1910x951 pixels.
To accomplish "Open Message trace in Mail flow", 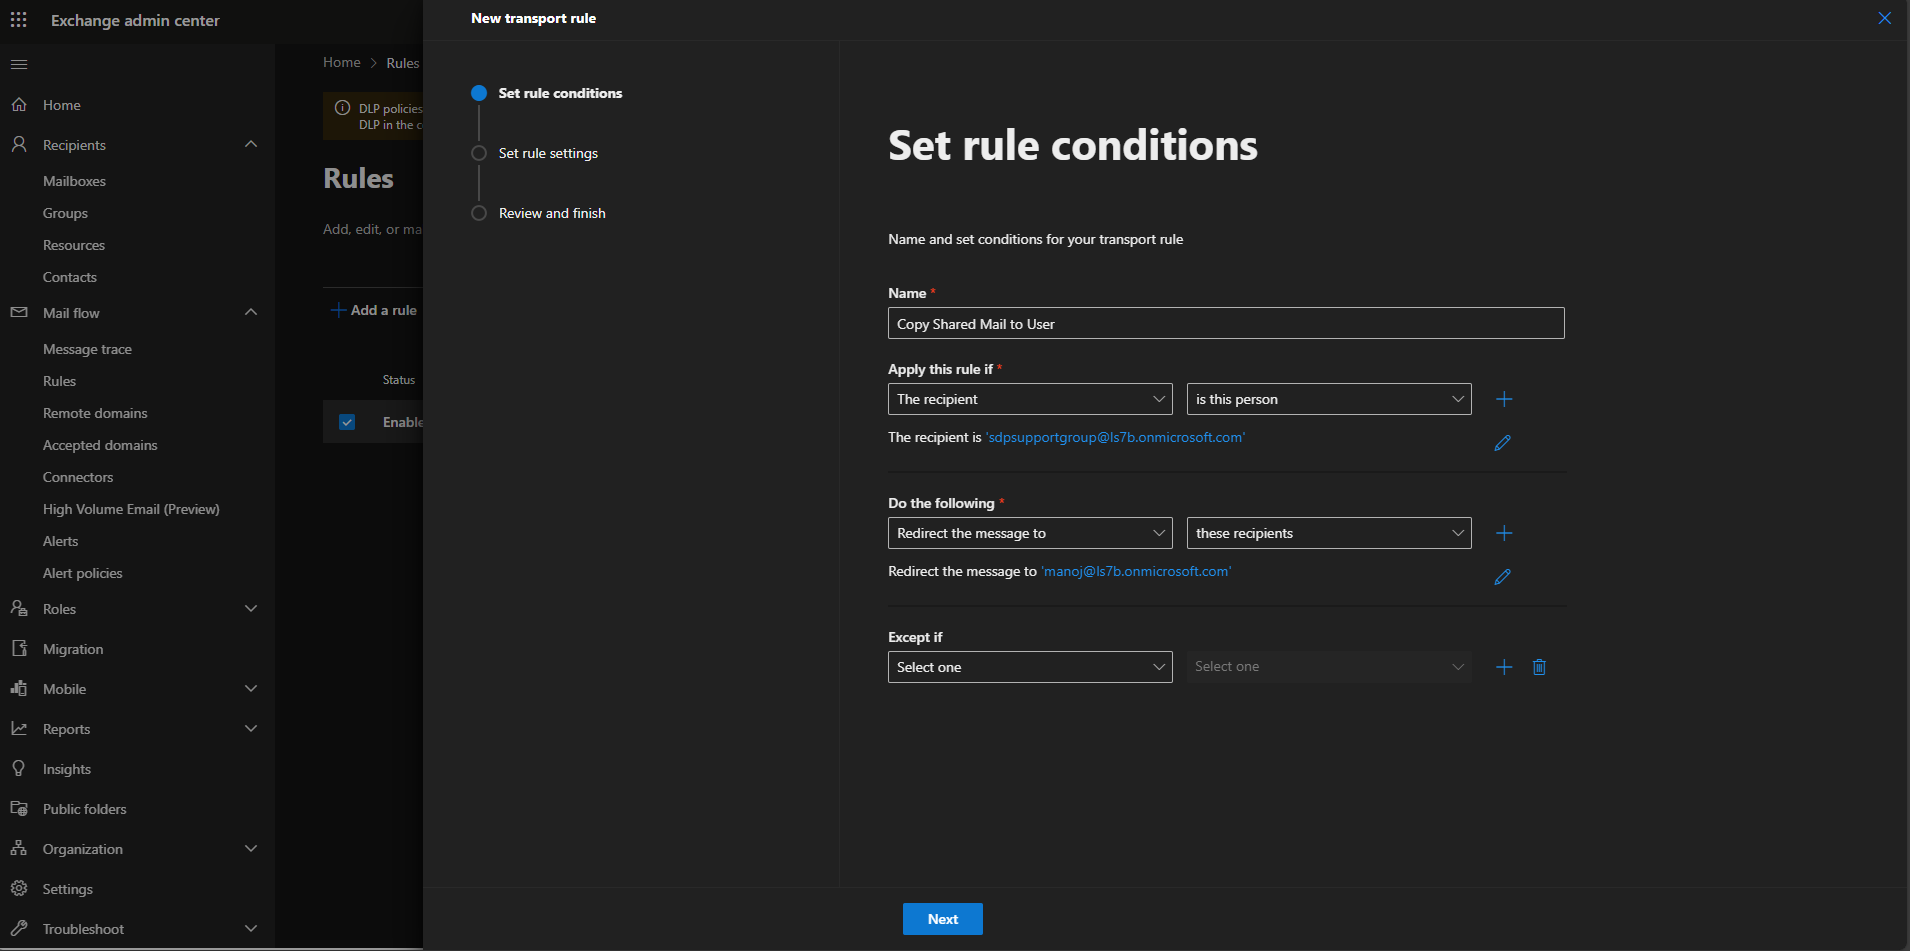I will [87, 349].
